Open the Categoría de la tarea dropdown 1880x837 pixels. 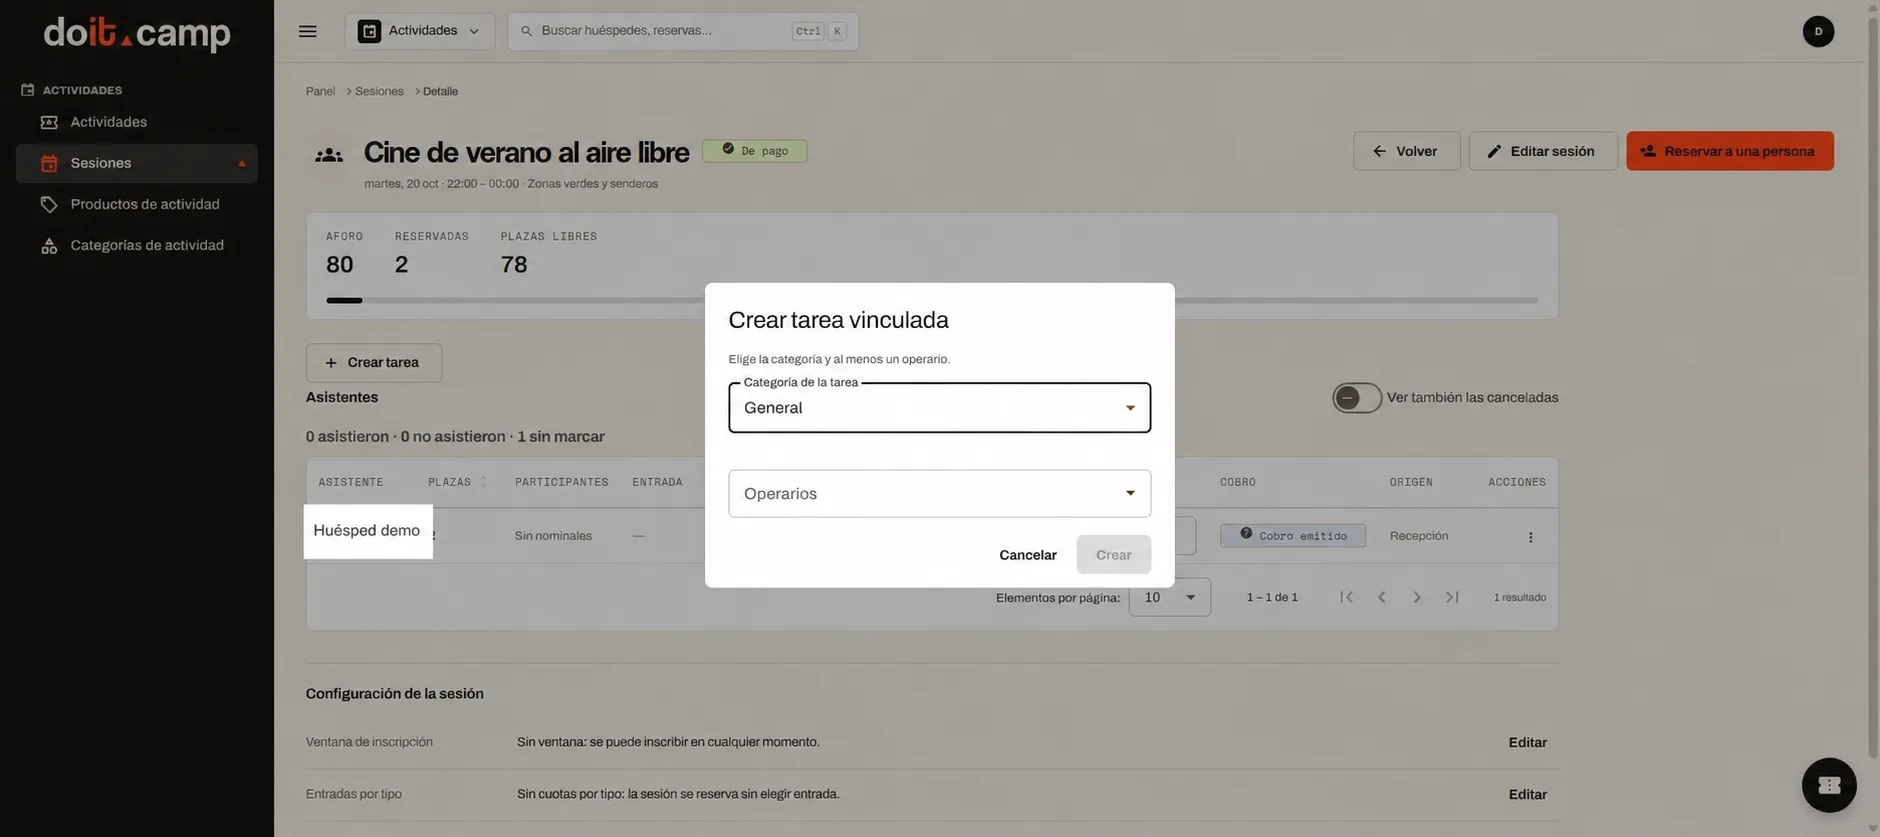click(939, 408)
